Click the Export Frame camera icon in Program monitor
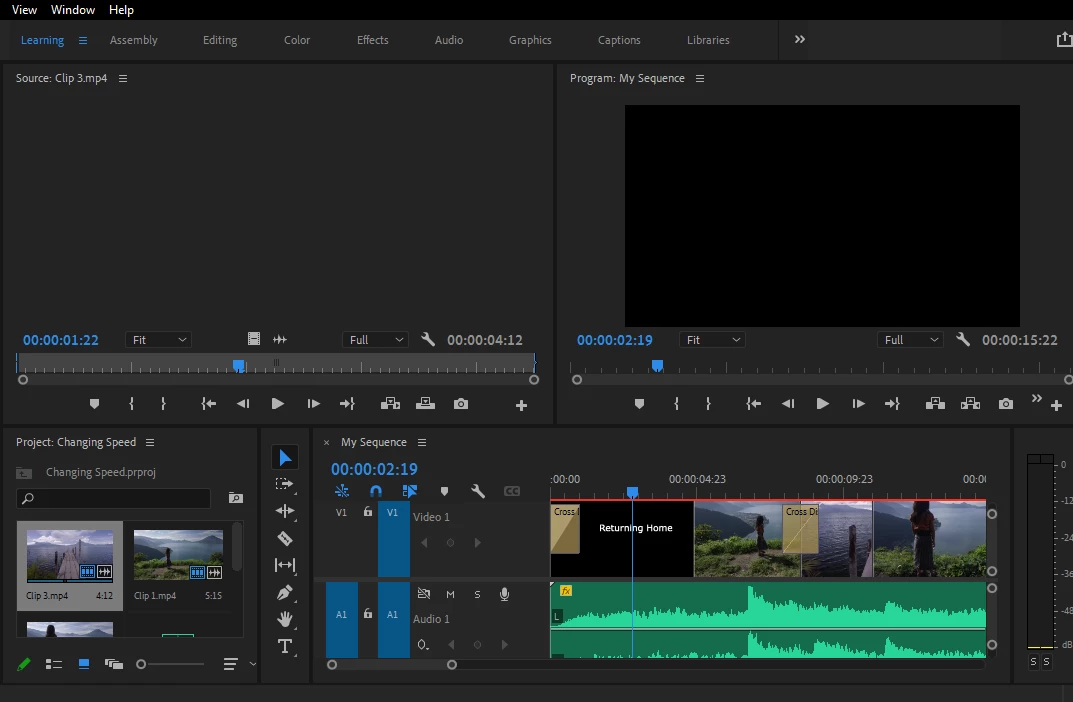 (x=1005, y=404)
